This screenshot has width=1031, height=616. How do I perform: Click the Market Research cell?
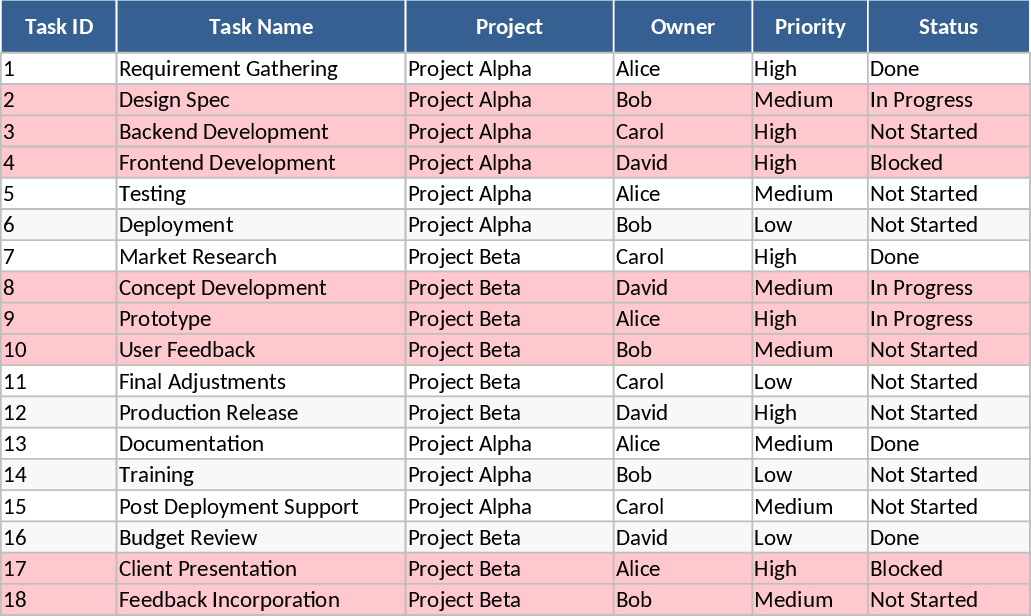click(198, 257)
